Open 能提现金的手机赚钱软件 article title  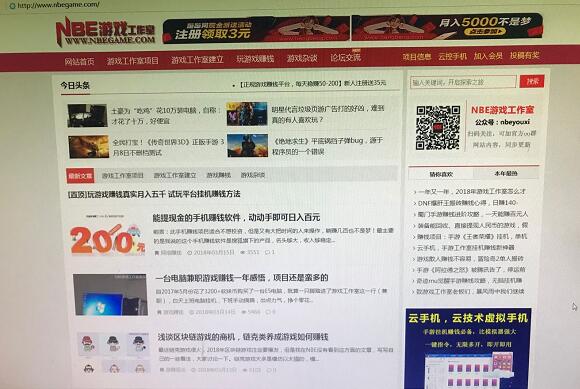click(x=236, y=217)
